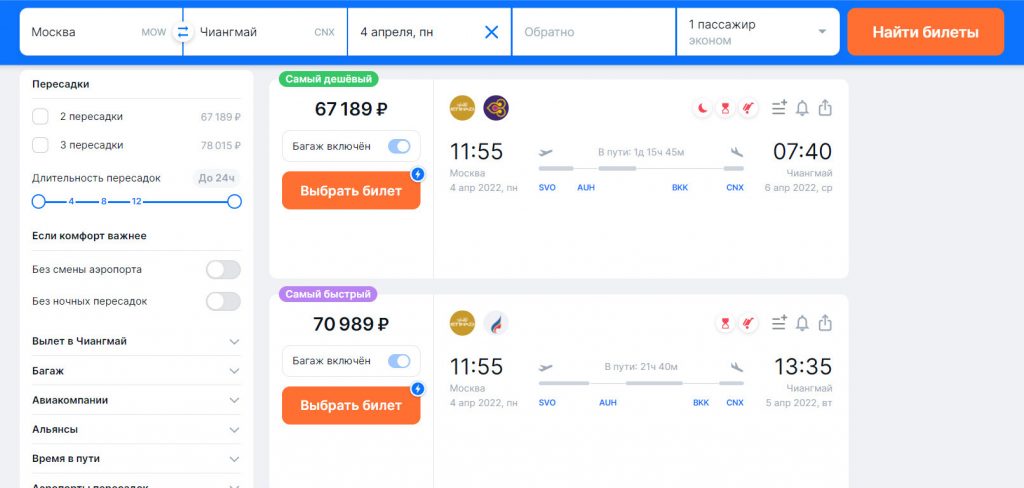Click right handle of transfer duration slider
Screen dimensions: 1024x488
[x=234, y=201]
